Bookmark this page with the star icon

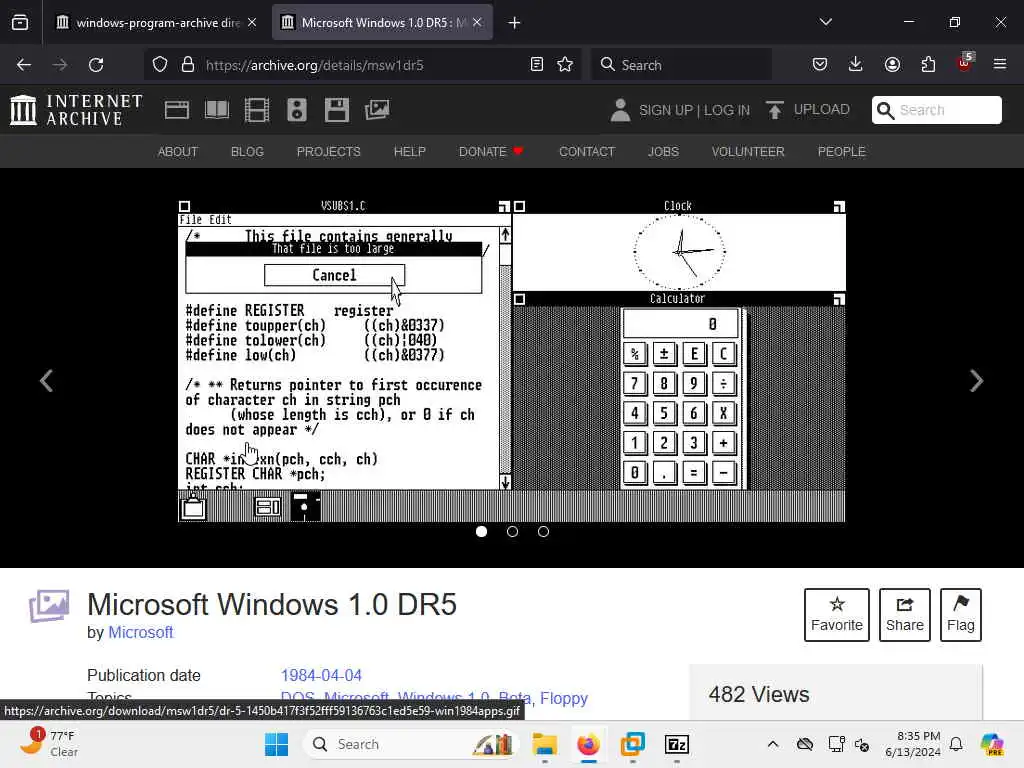click(565, 65)
